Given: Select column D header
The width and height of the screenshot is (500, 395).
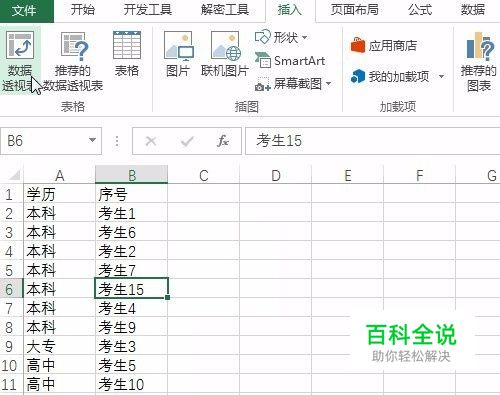Looking at the screenshot, I should [276, 175].
